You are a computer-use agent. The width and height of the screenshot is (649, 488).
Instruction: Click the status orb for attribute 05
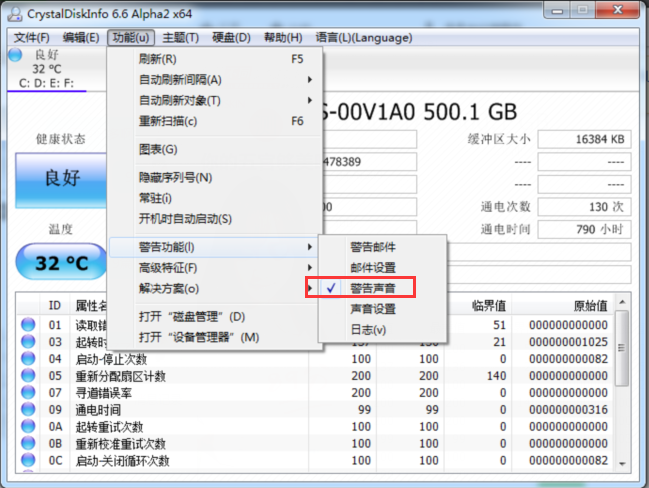pos(28,375)
